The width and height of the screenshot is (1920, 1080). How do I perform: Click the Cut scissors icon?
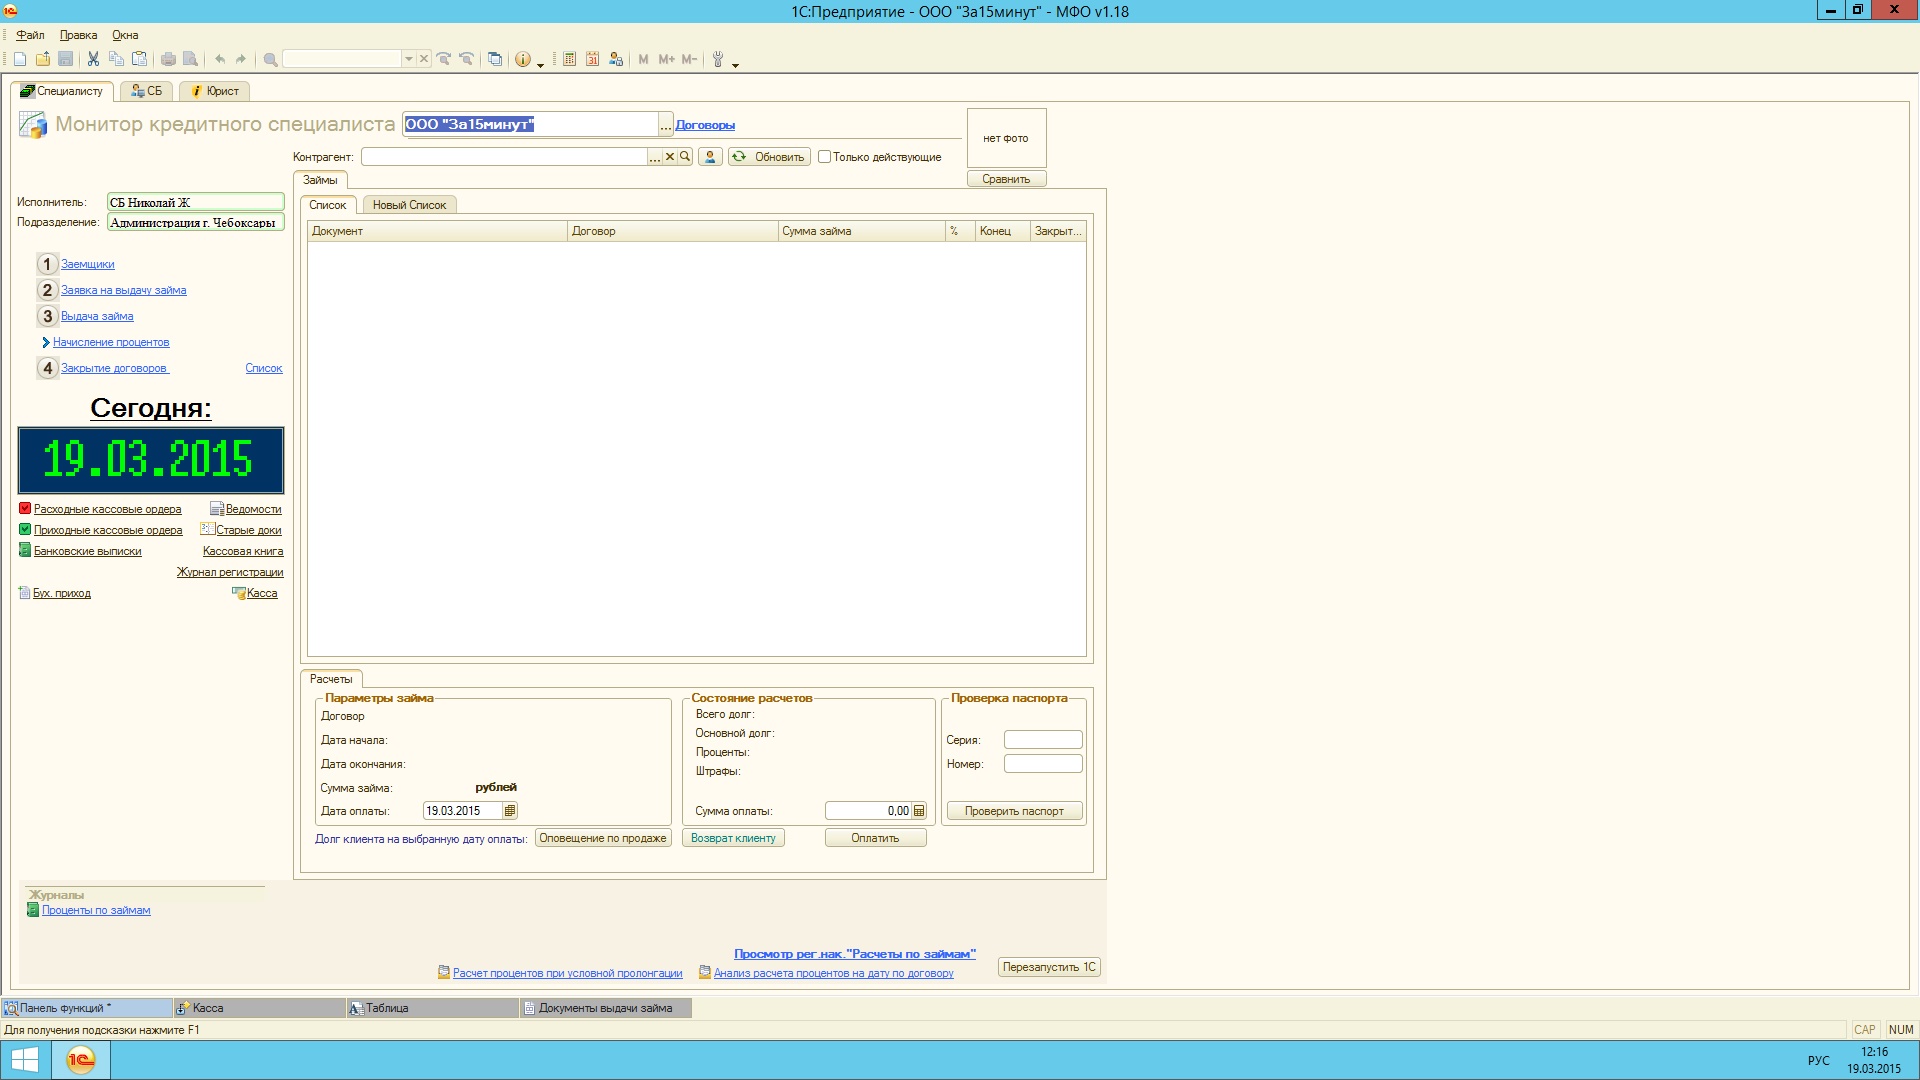coord(93,60)
